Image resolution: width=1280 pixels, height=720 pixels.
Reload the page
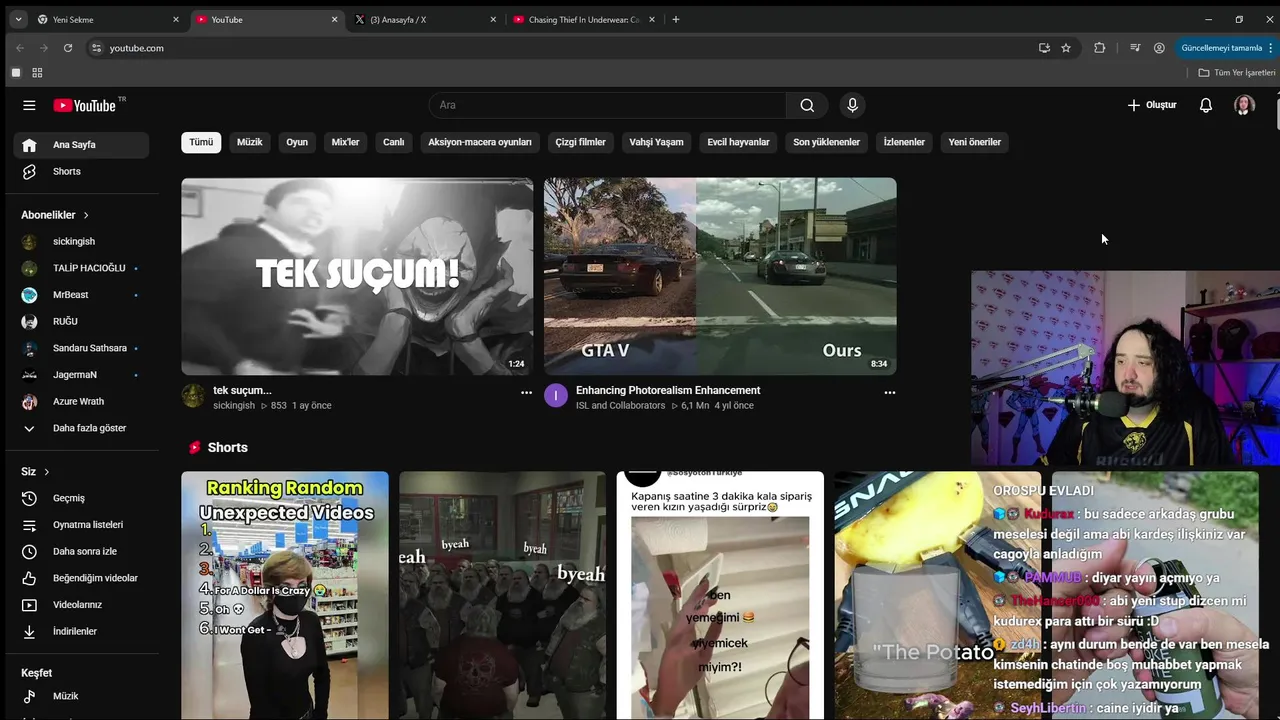(x=68, y=48)
